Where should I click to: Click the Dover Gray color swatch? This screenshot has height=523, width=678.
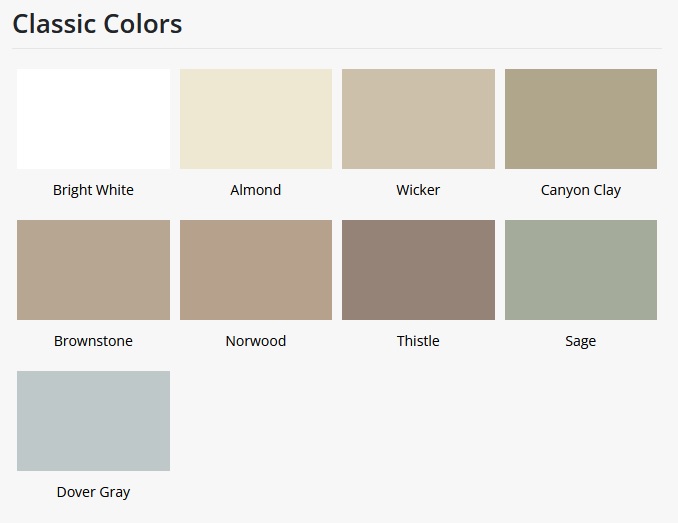(93, 421)
